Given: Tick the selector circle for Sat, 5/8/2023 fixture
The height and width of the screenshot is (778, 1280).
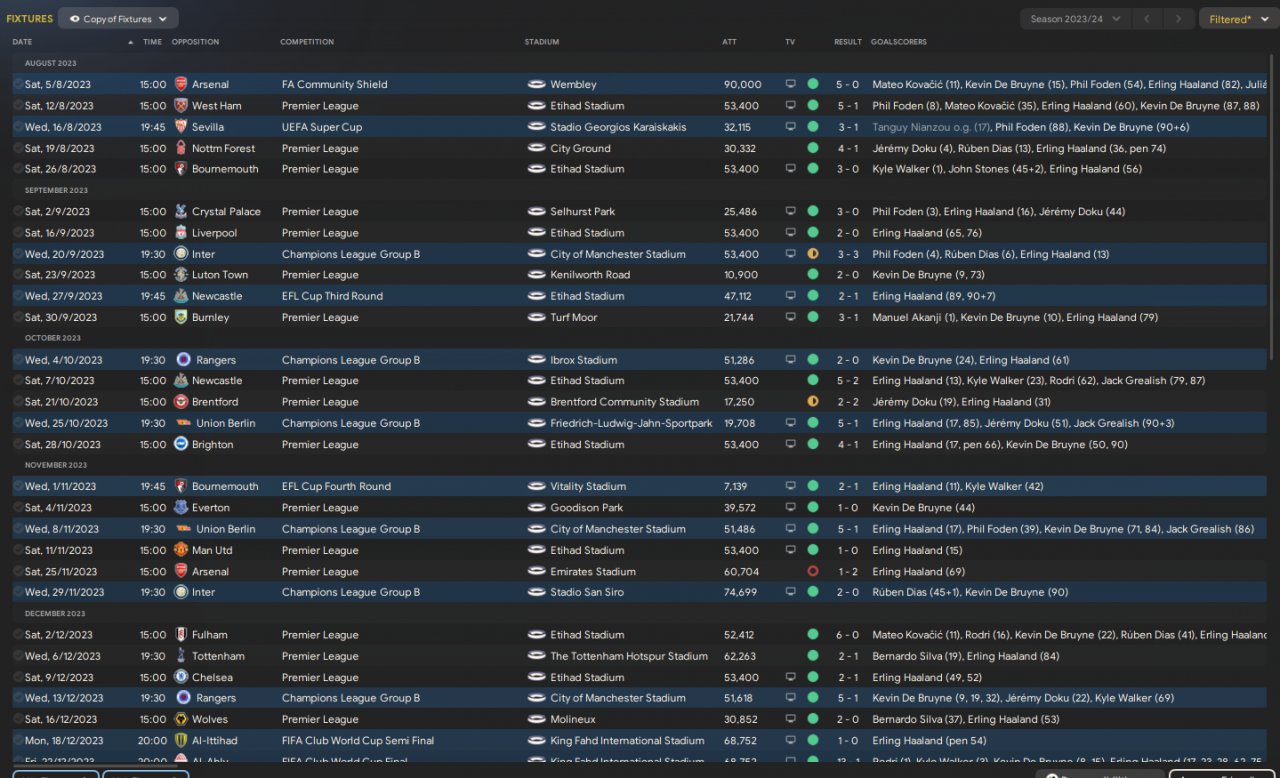Looking at the screenshot, I should pos(18,84).
